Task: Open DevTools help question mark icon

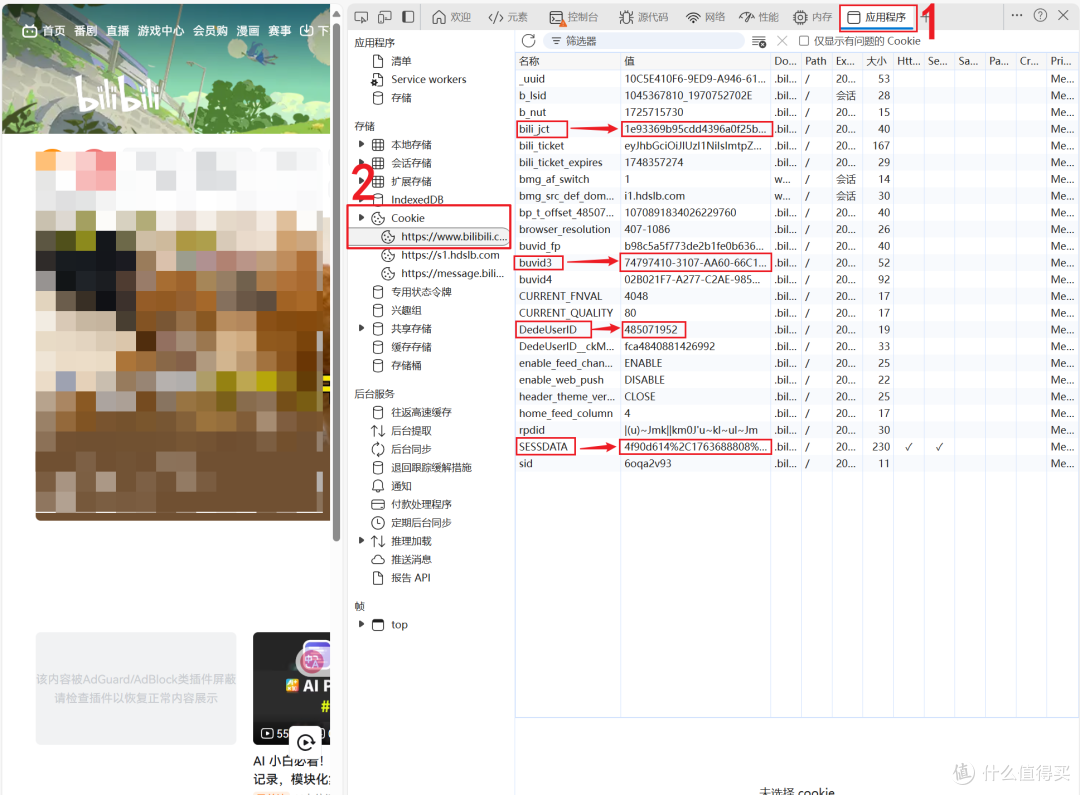Action: click(1040, 15)
